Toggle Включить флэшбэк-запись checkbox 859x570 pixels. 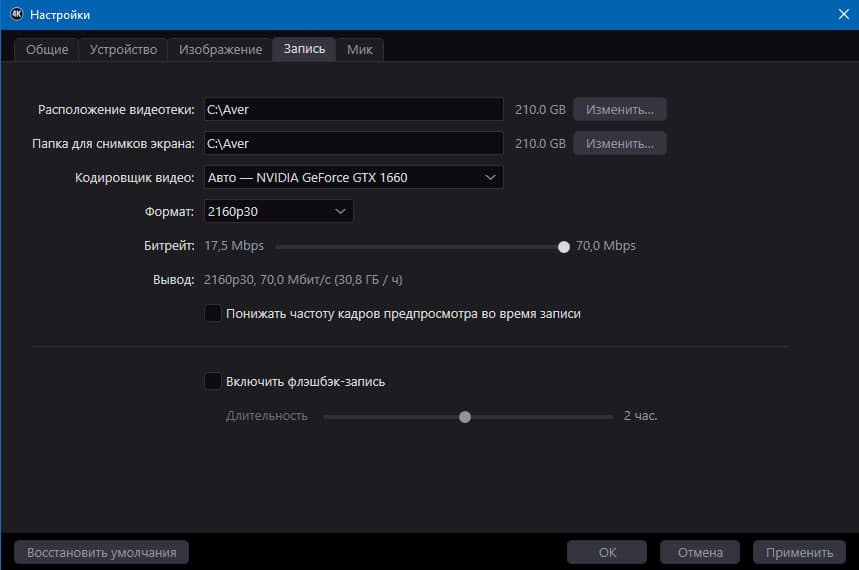click(x=213, y=381)
